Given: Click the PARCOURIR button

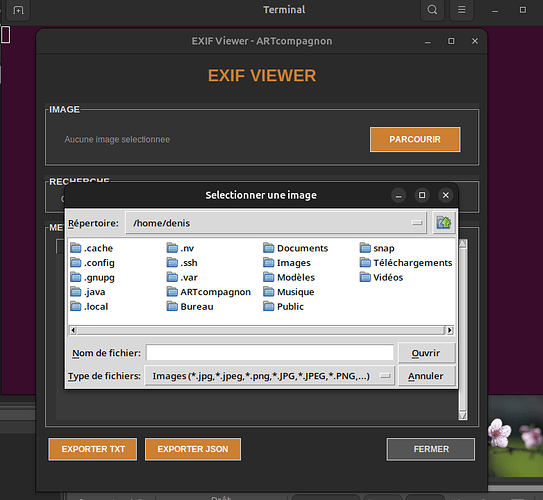Looking at the screenshot, I should click(415, 139).
